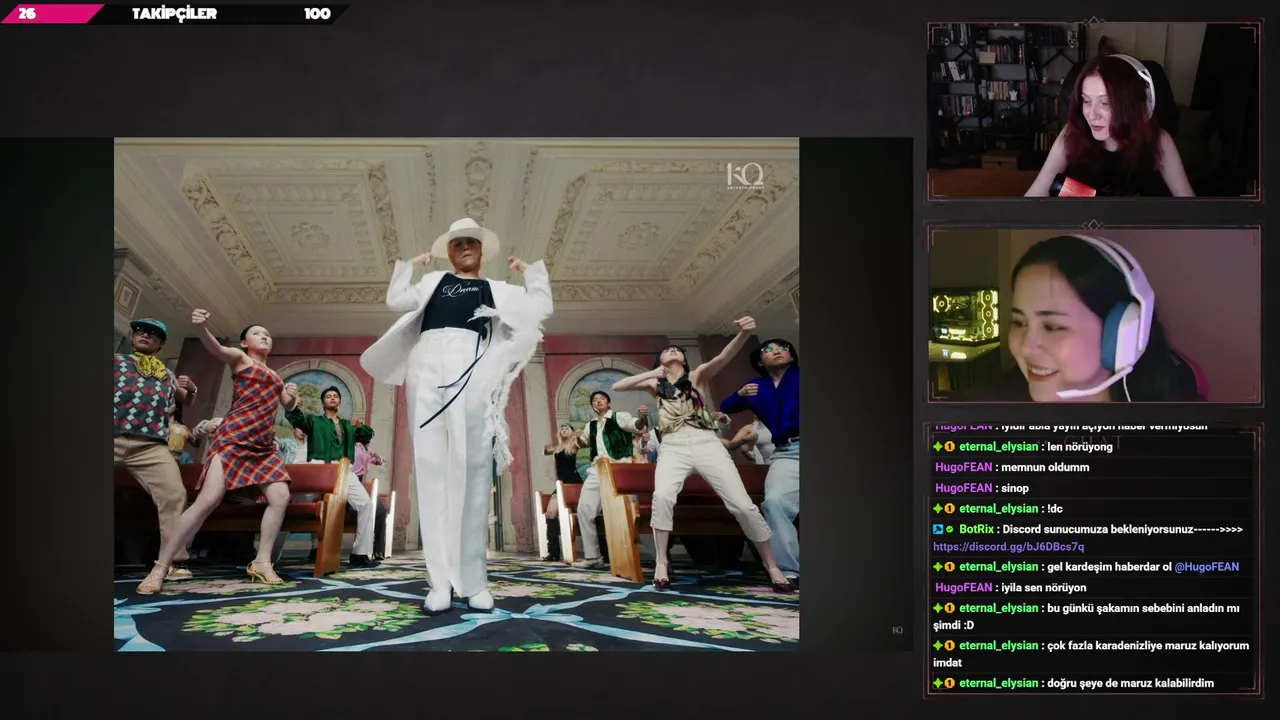Viewport: 1280px width, 720px height.
Task: Click the "!dc" command message
Action: 1056,509
